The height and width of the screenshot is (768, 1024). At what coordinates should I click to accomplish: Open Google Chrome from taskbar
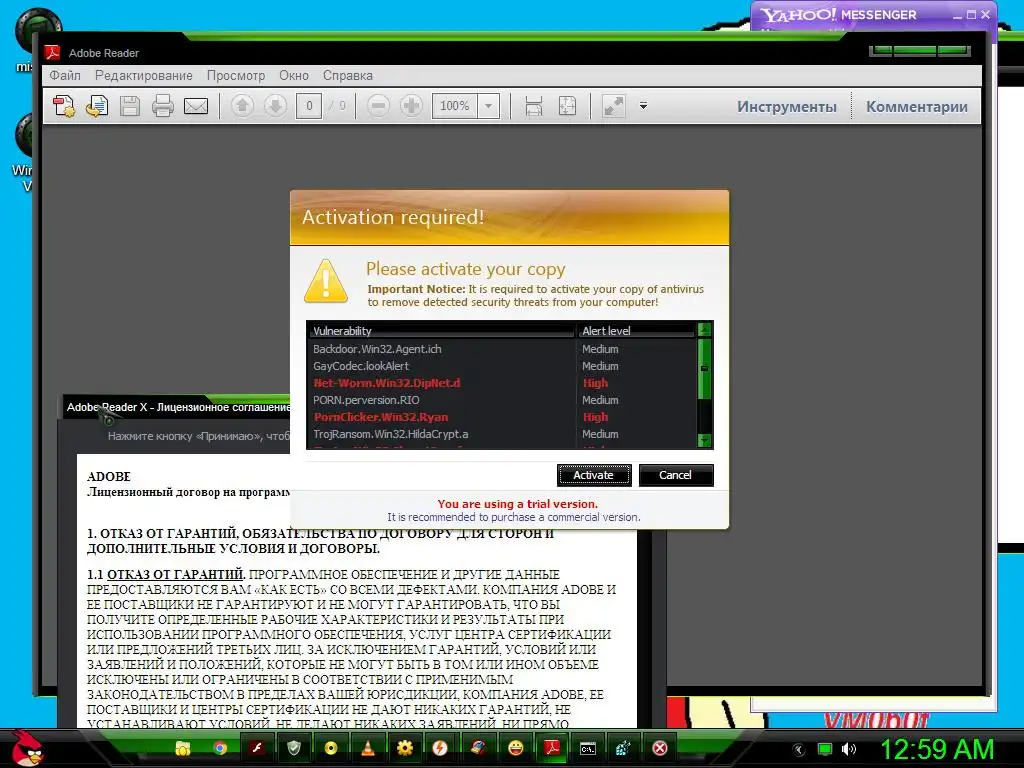tap(220, 748)
